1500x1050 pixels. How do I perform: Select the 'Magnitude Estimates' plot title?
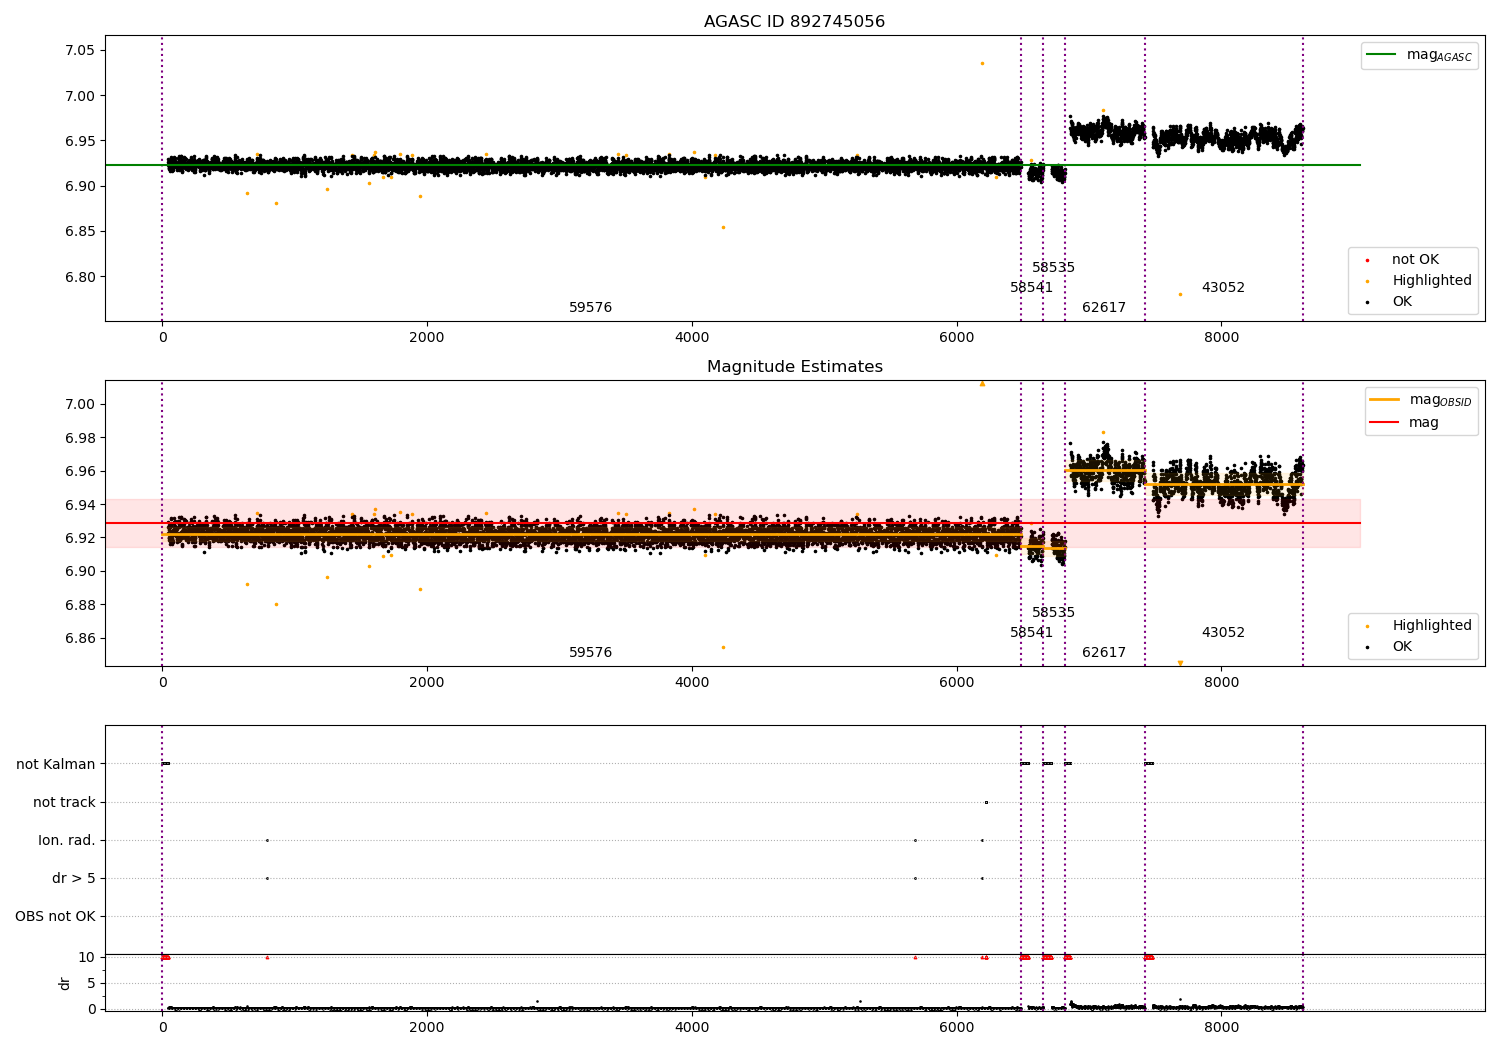click(x=794, y=367)
